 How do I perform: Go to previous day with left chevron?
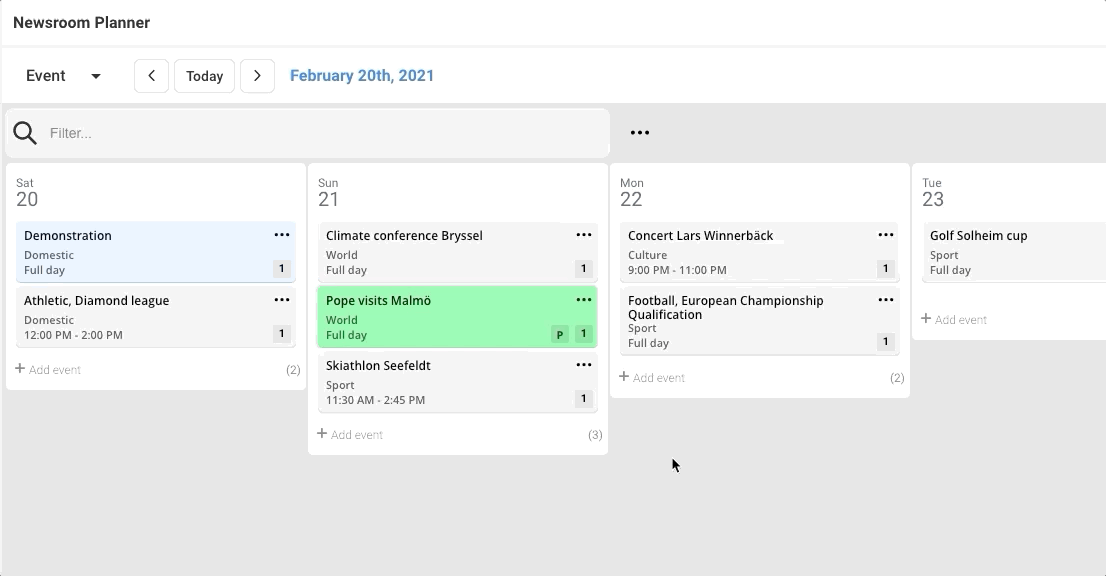point(151,76)
